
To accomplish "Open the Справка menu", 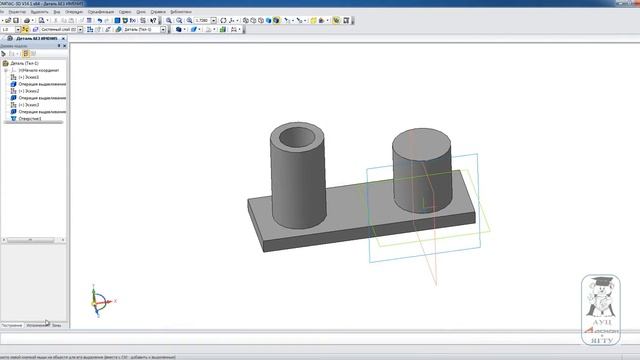I will [x=158, y=12].
